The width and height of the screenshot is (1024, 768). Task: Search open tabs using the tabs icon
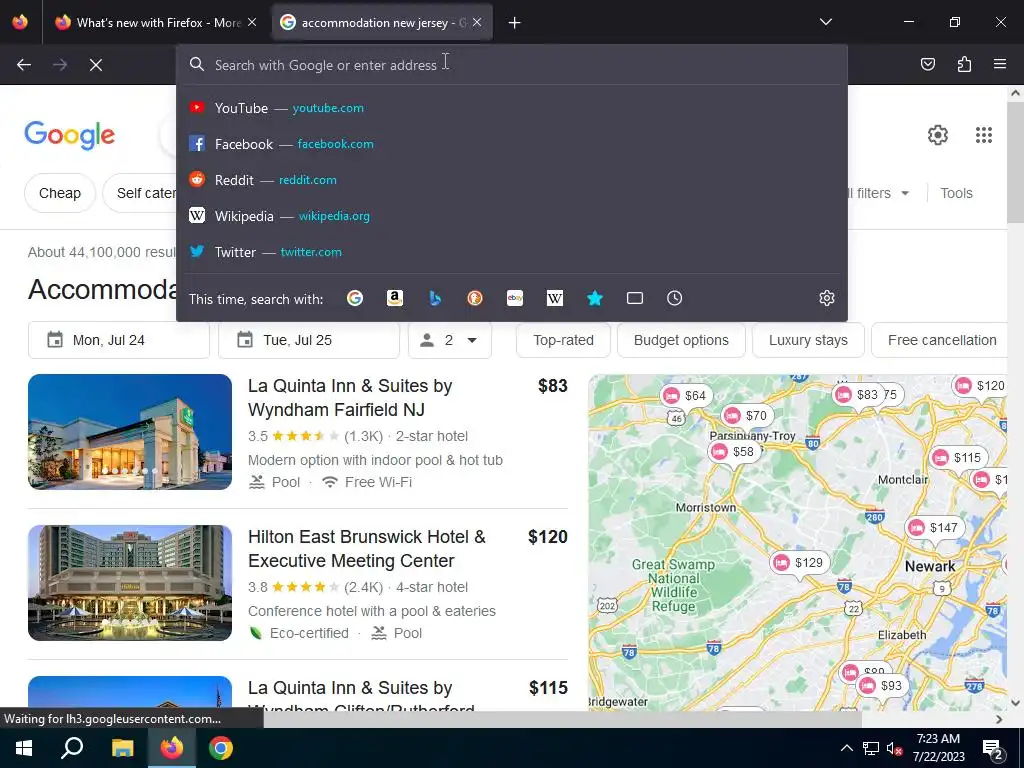coord(635,298)
